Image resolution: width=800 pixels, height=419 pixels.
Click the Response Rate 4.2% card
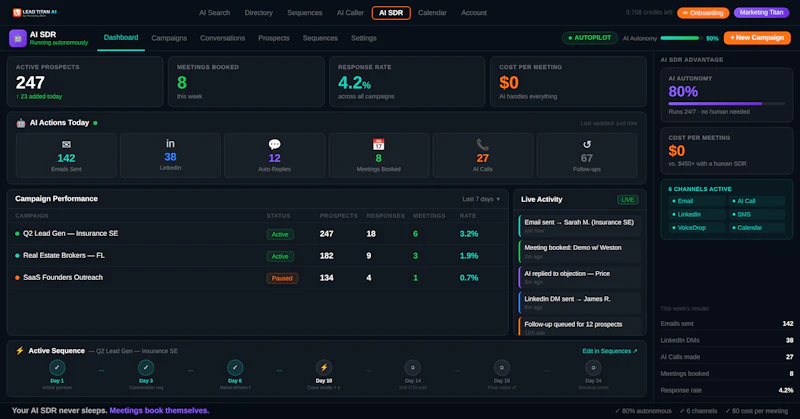point(407,82)
